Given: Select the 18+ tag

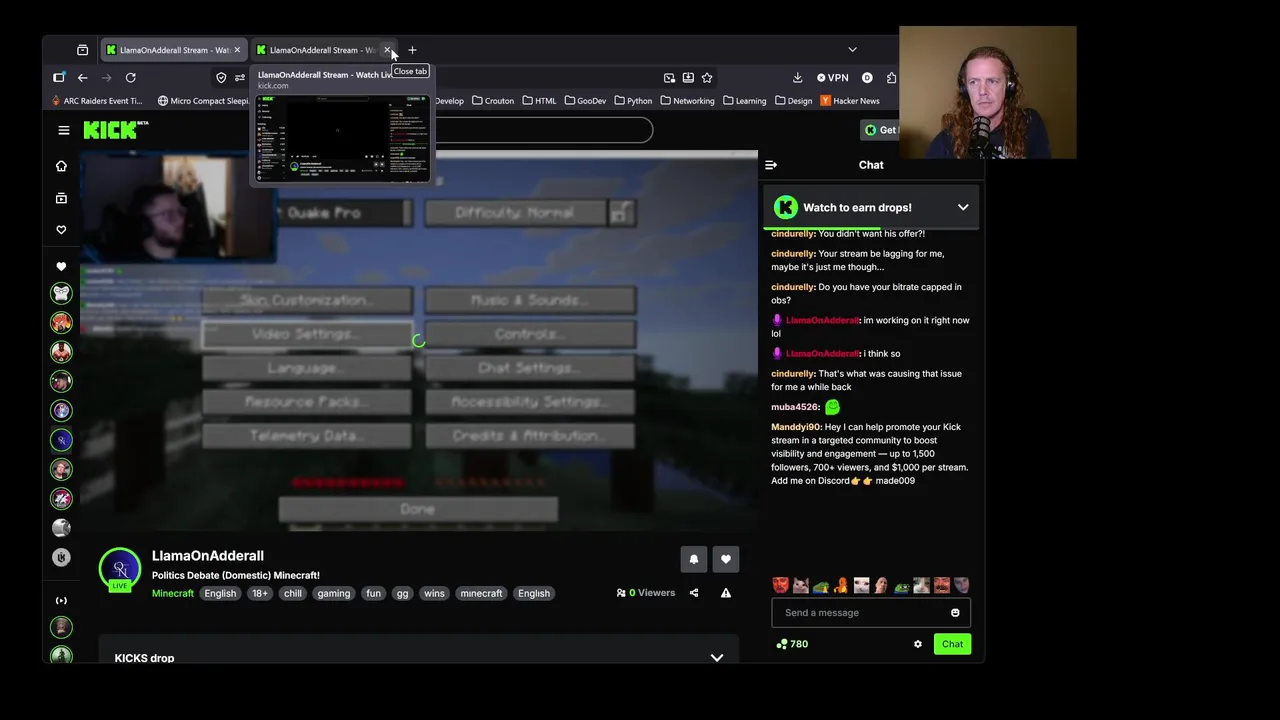Looking at the screenshot, I should pos(260,593).
